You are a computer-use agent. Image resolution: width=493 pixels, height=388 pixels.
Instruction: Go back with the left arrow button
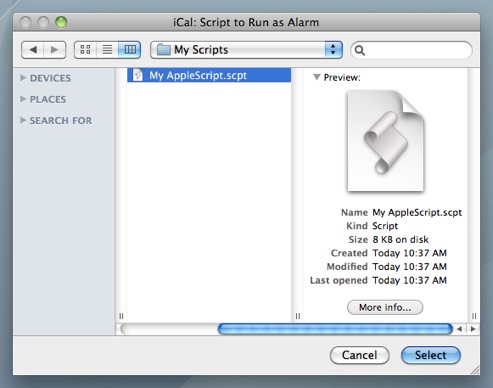32,50
